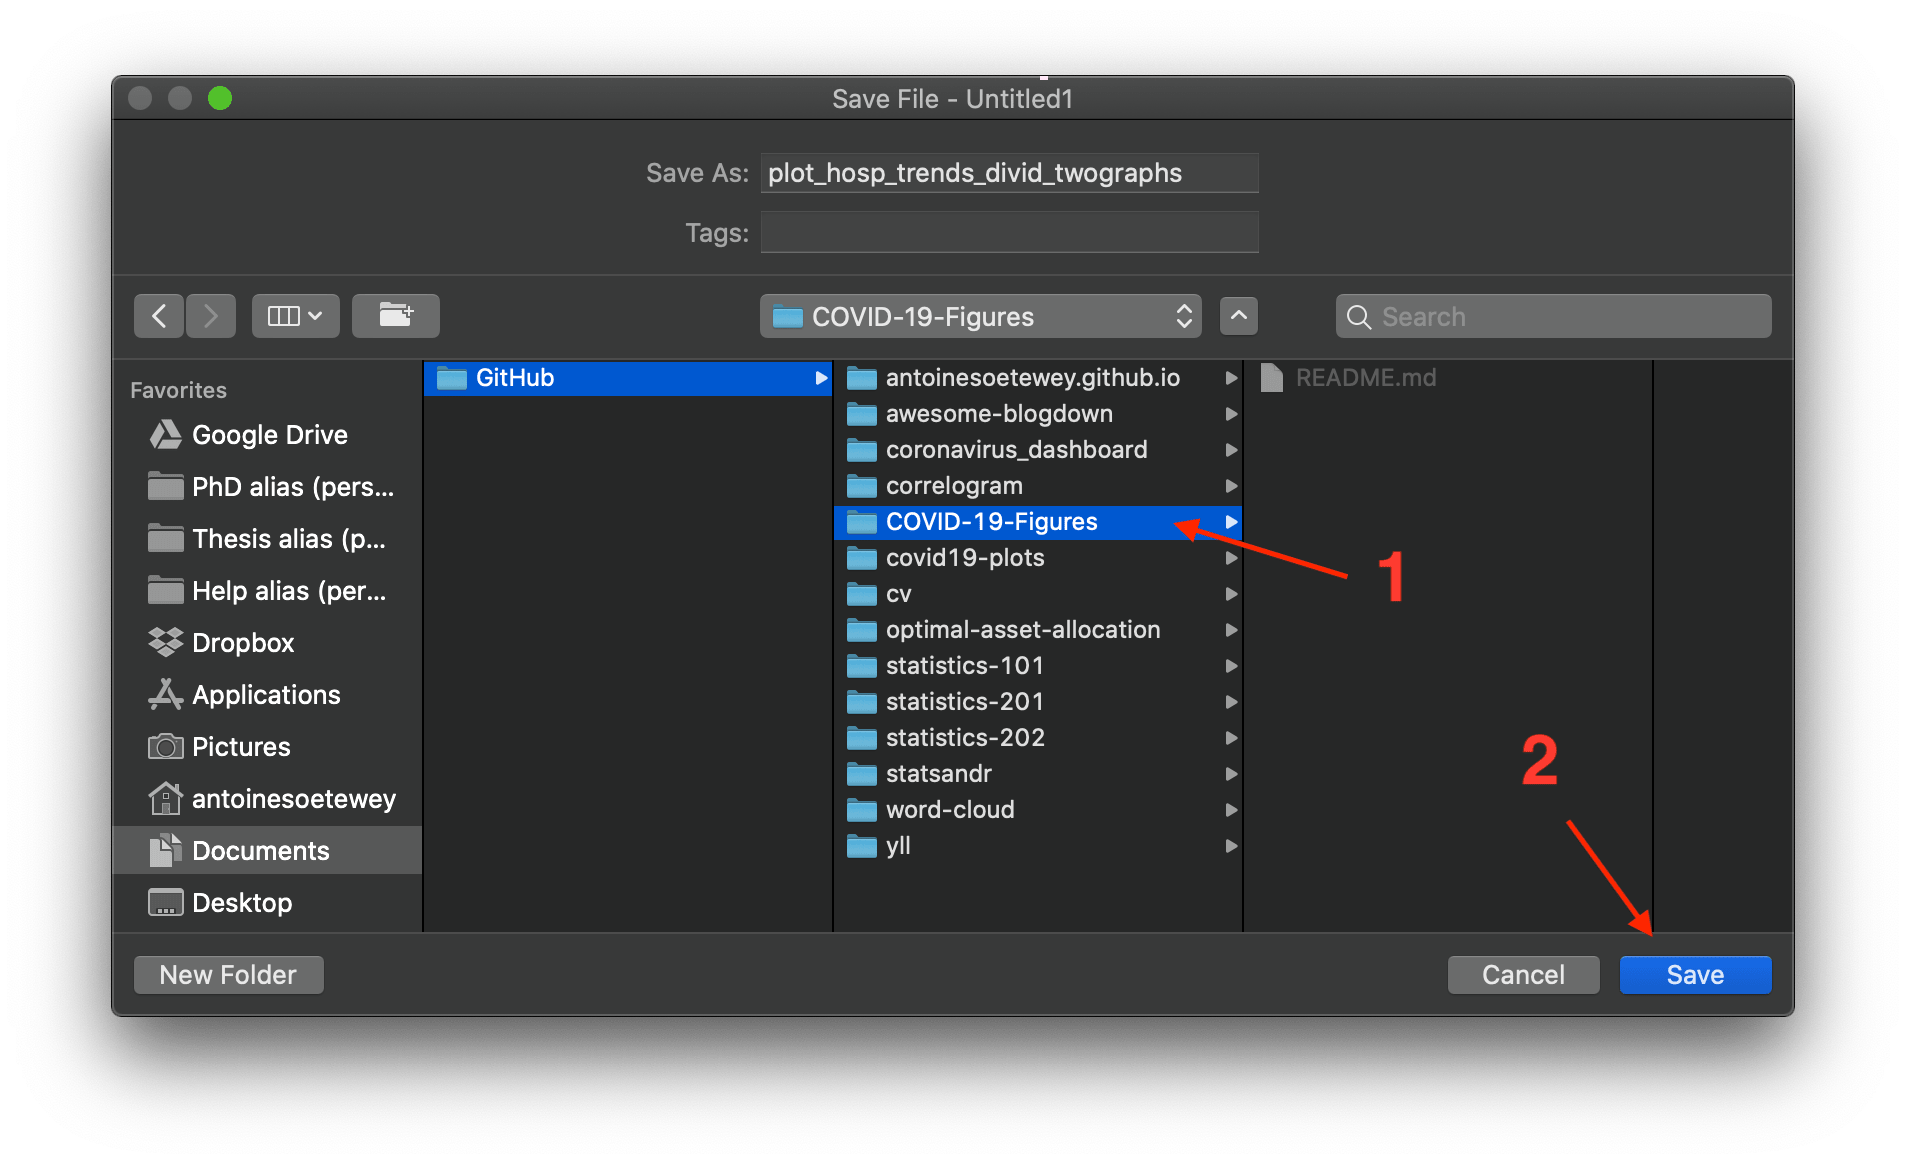Click the covid19-plots folder icon
Screen dimensions: 1906x1164
pyautogui.click(x=862, y=558)
